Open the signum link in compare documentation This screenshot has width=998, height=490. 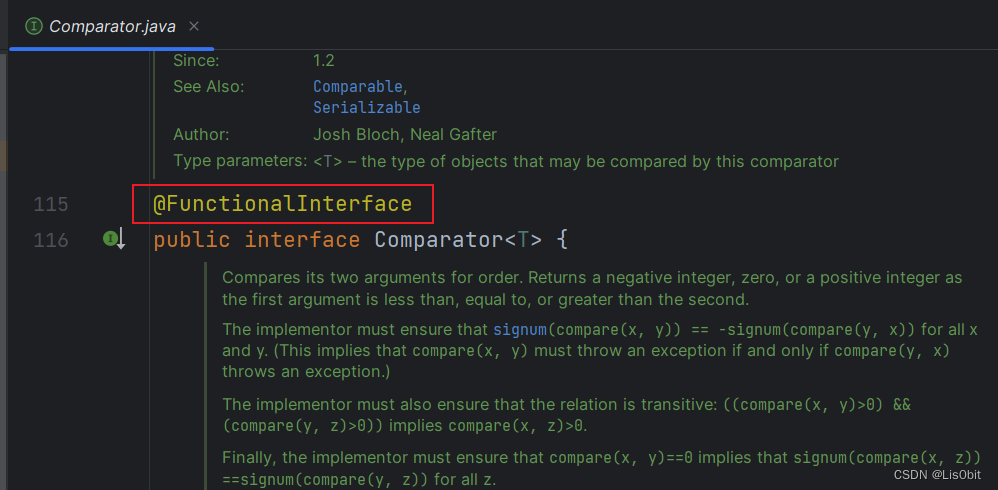click(520, 330)
